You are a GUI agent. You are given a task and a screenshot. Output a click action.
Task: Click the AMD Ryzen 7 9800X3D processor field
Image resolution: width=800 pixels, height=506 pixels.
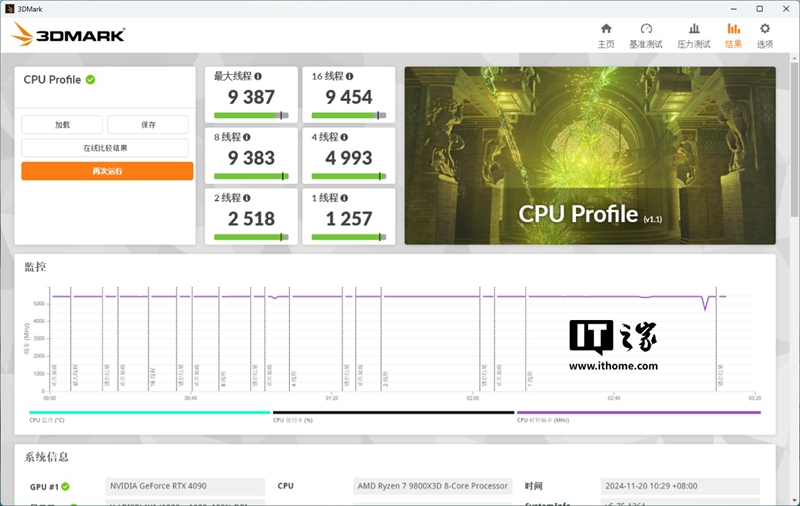click(x=433, y=486)
